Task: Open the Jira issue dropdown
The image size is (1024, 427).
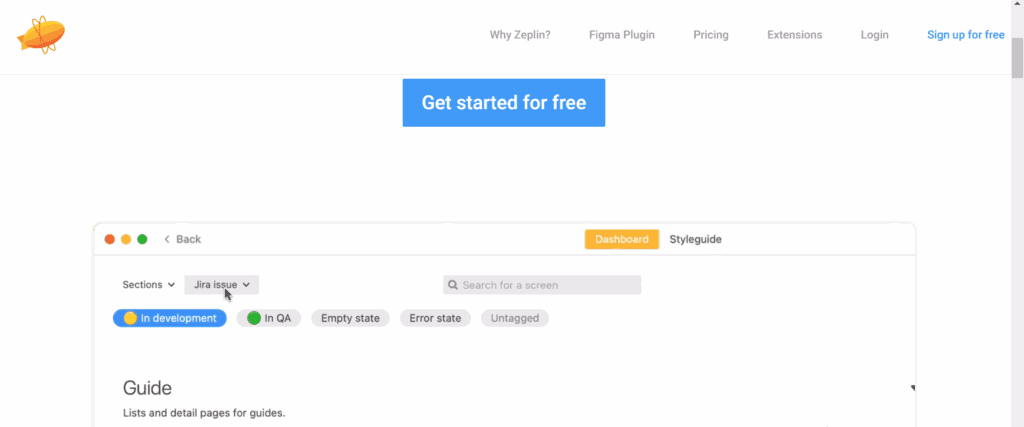Action: coord(221,285)
